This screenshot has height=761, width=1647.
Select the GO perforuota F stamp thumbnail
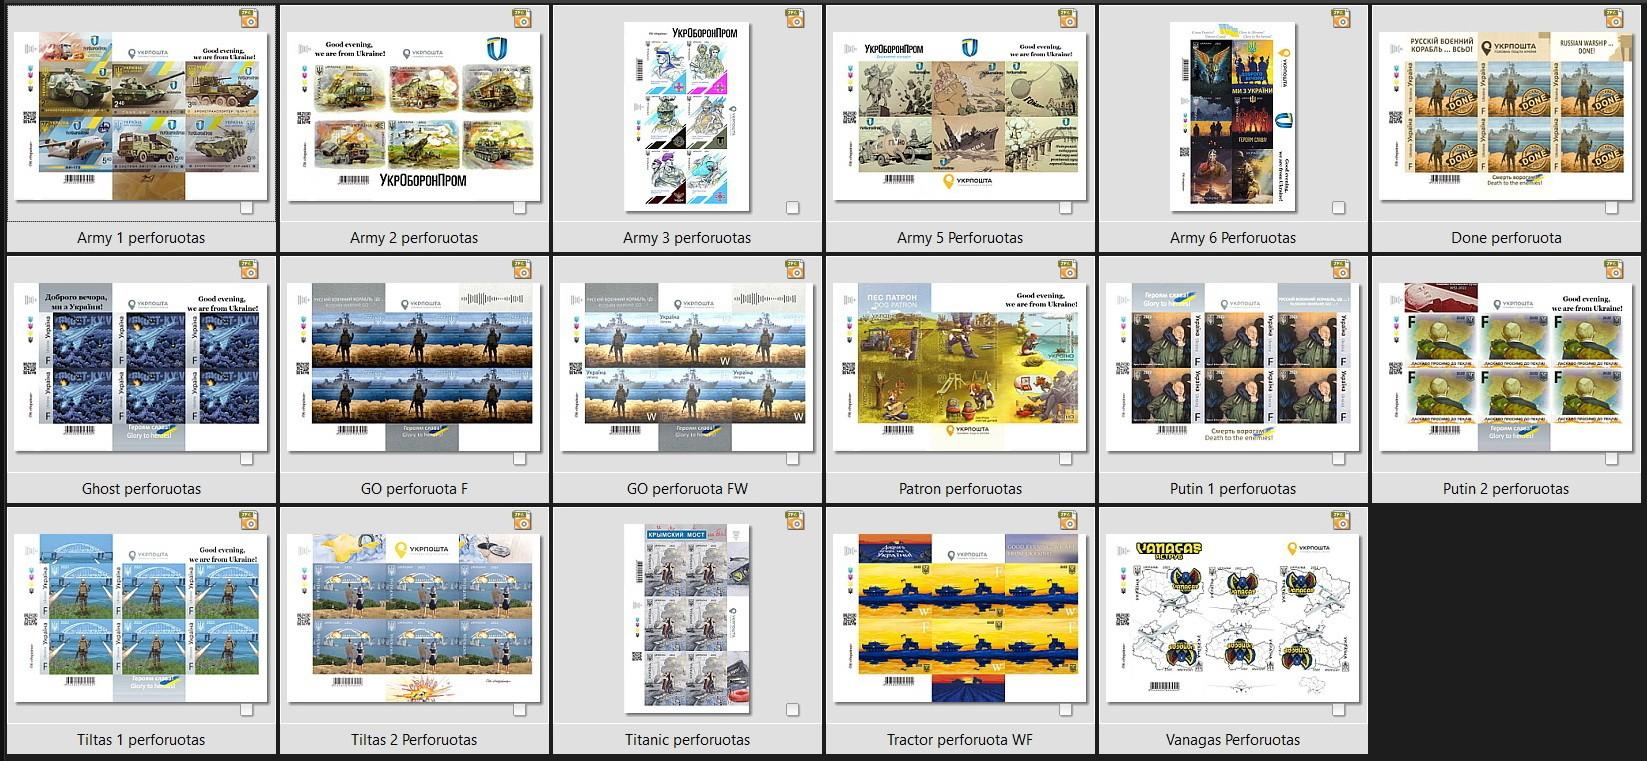pyautogui.click(x=414, y=367)
